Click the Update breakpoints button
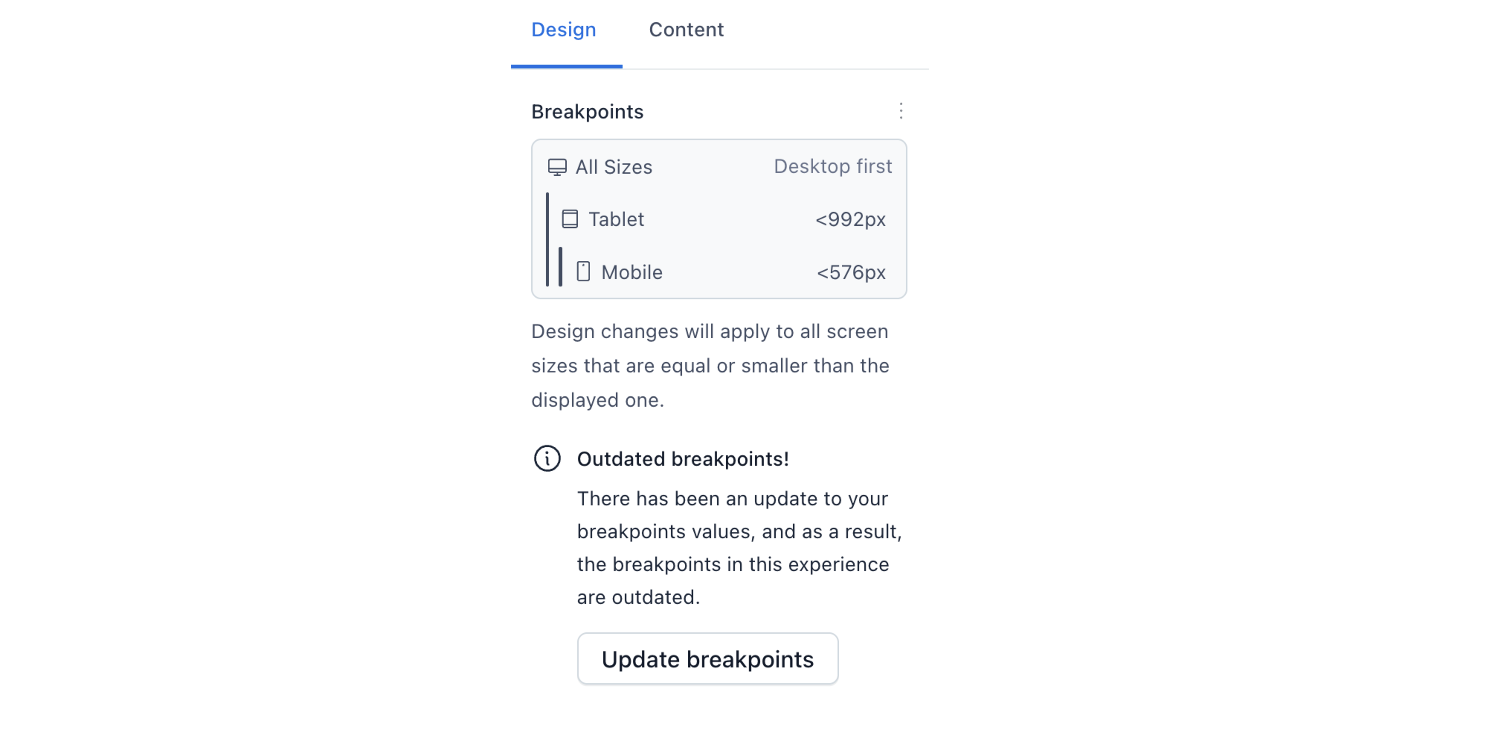 point(707,658)
